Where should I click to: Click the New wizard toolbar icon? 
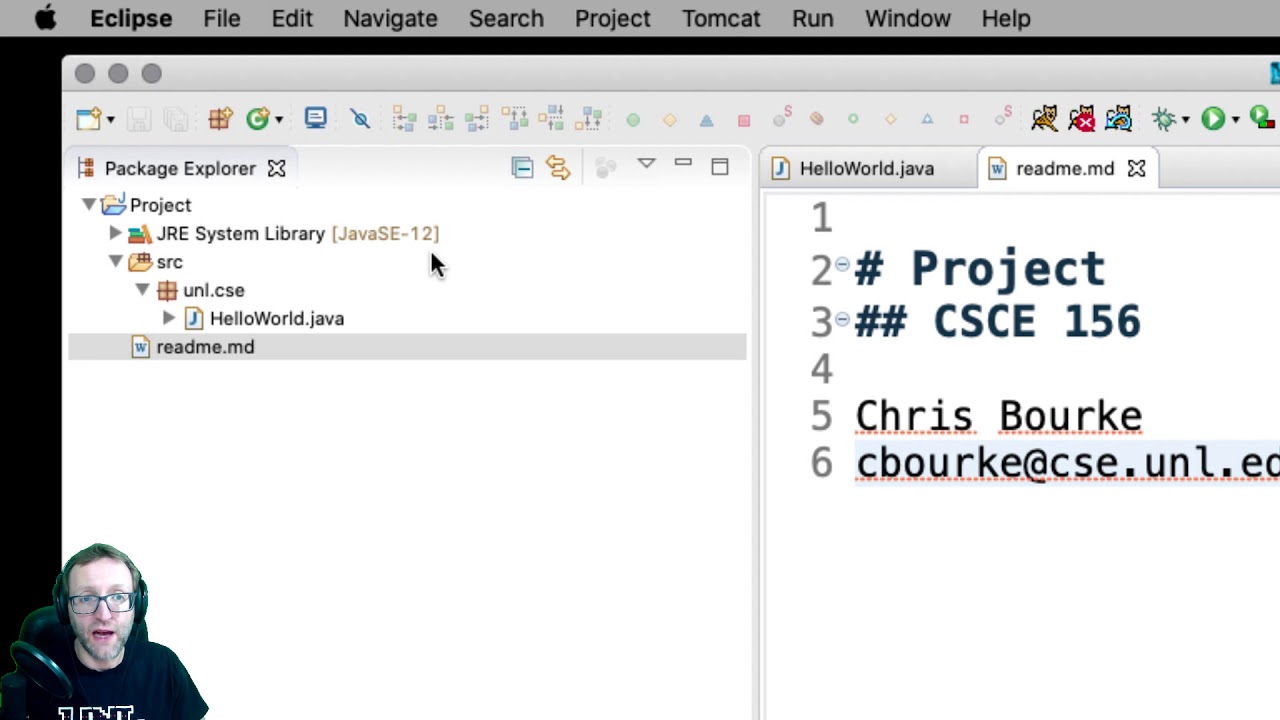pos(87,119)
